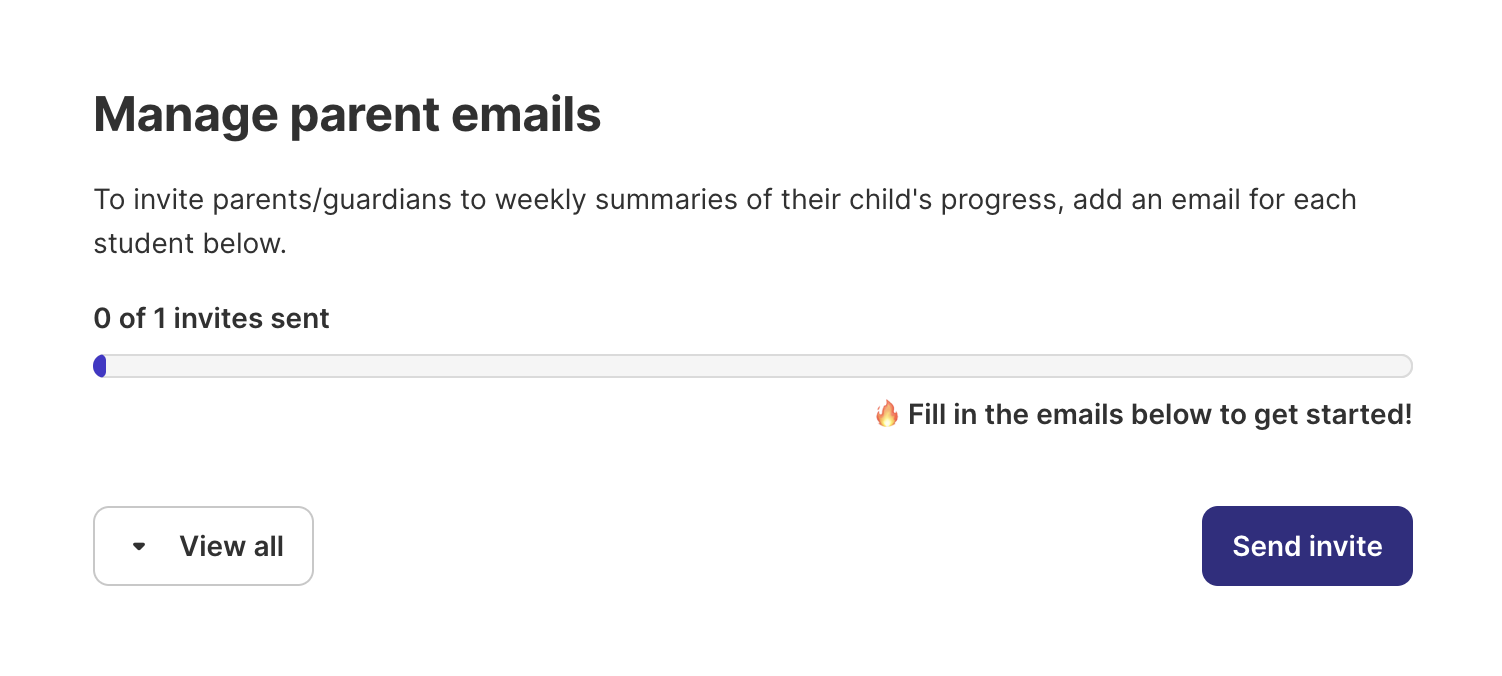Click the "student below." description line
The height and width of the screenshot is (676, 1502).
(x=190, y=243)
